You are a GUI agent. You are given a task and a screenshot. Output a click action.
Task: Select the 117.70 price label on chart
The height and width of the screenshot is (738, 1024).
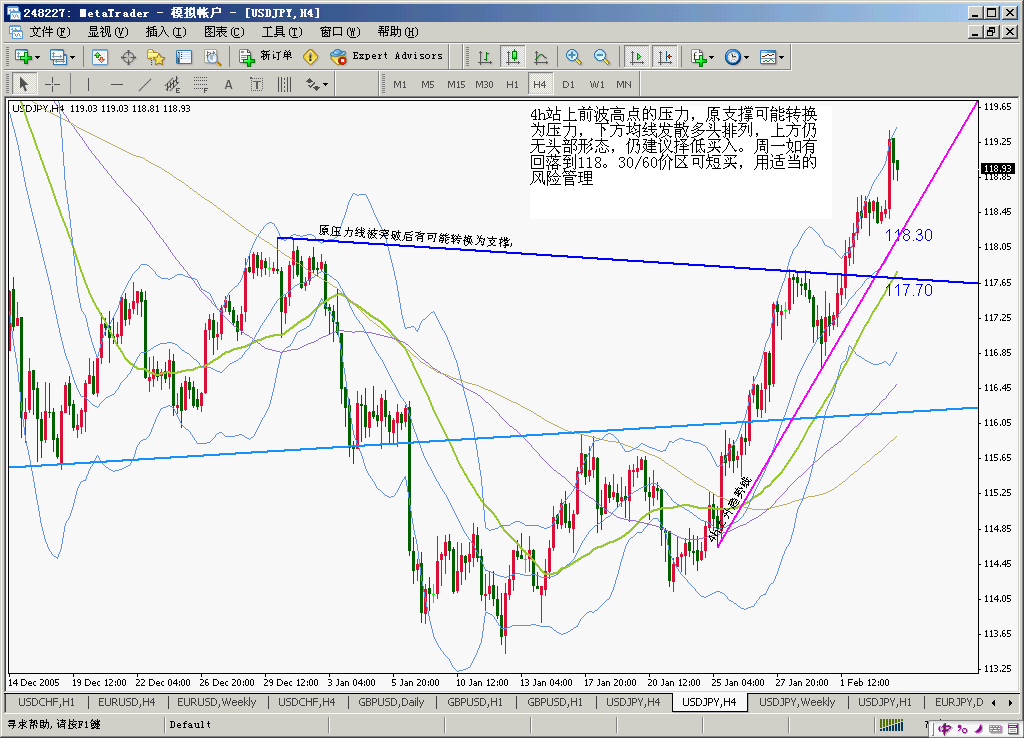point(908,290)
